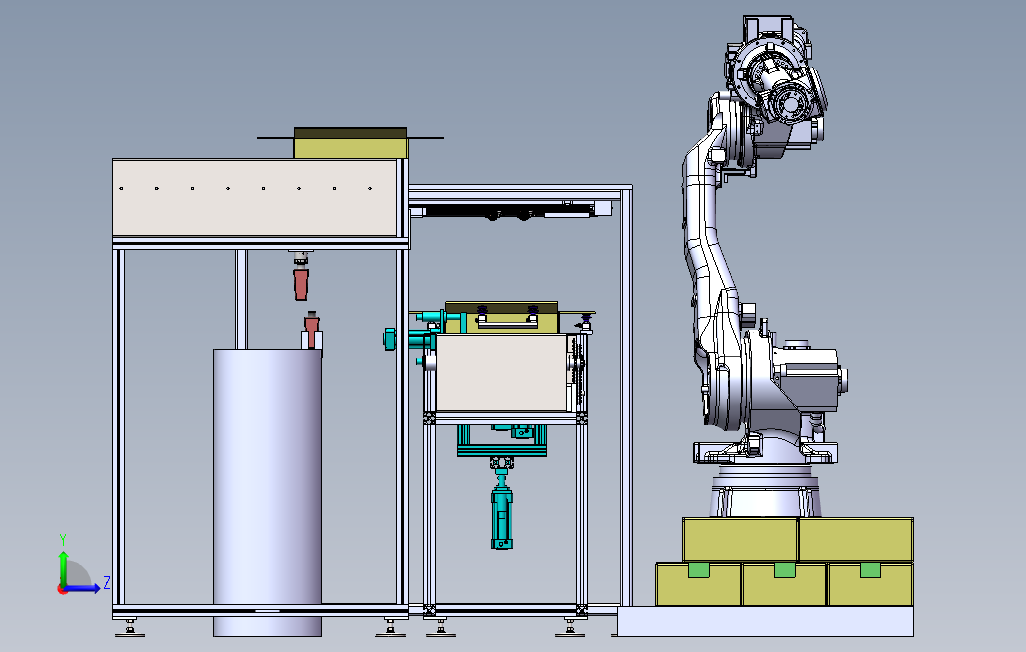
Task: Click the green Y axis arrow of triad
Action: [x=63, y=568]
